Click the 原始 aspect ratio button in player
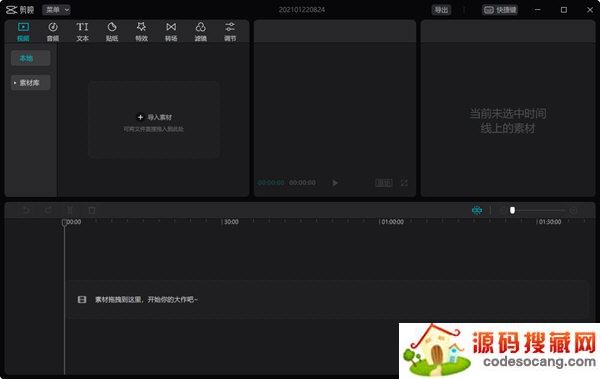Viewport: 600px width, 379px height. click(x=383, y=183)
